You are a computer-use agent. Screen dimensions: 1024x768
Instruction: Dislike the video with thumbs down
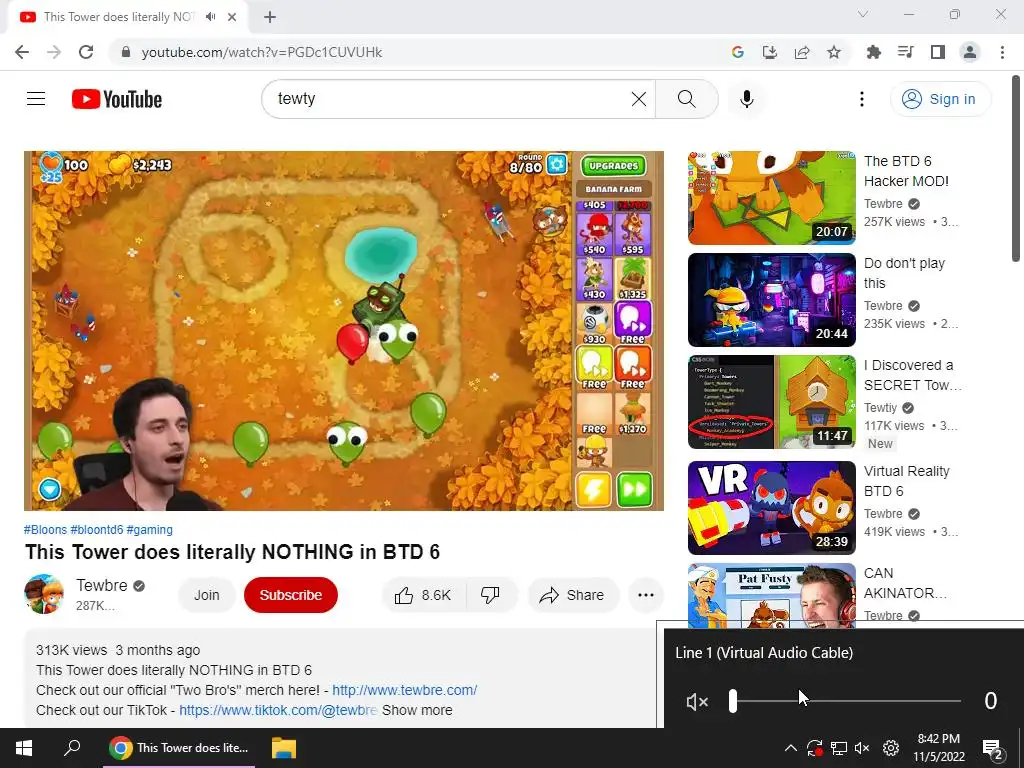(x=490, y=595)
